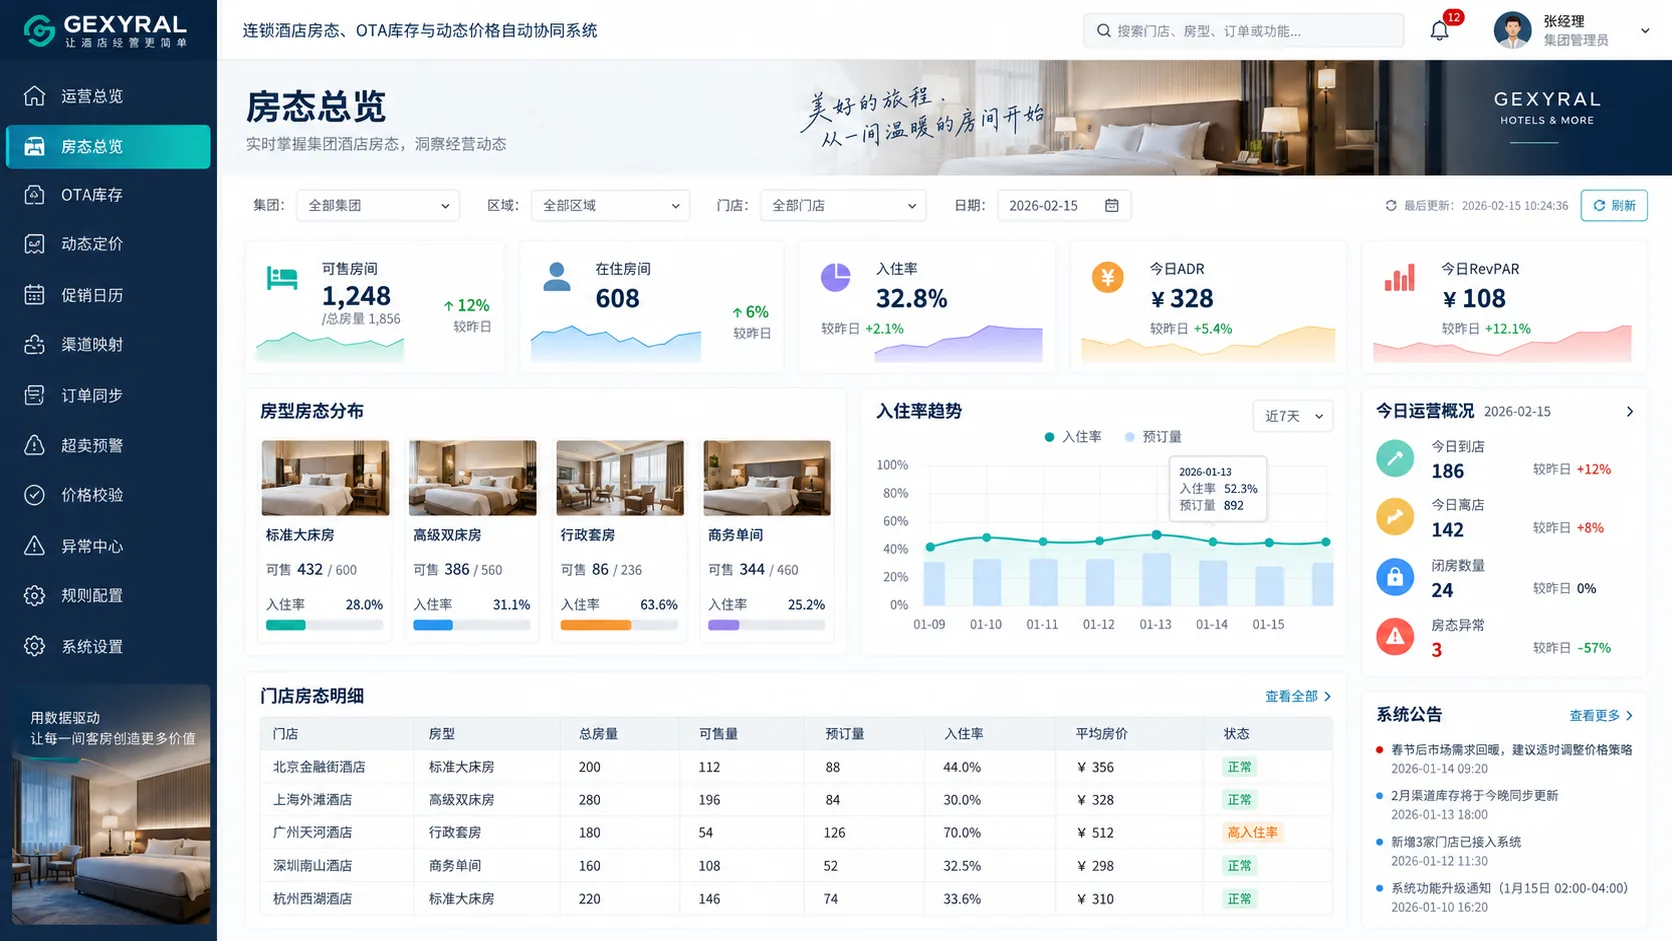Click the 今日RevPAR bar chart icon

1399,277
